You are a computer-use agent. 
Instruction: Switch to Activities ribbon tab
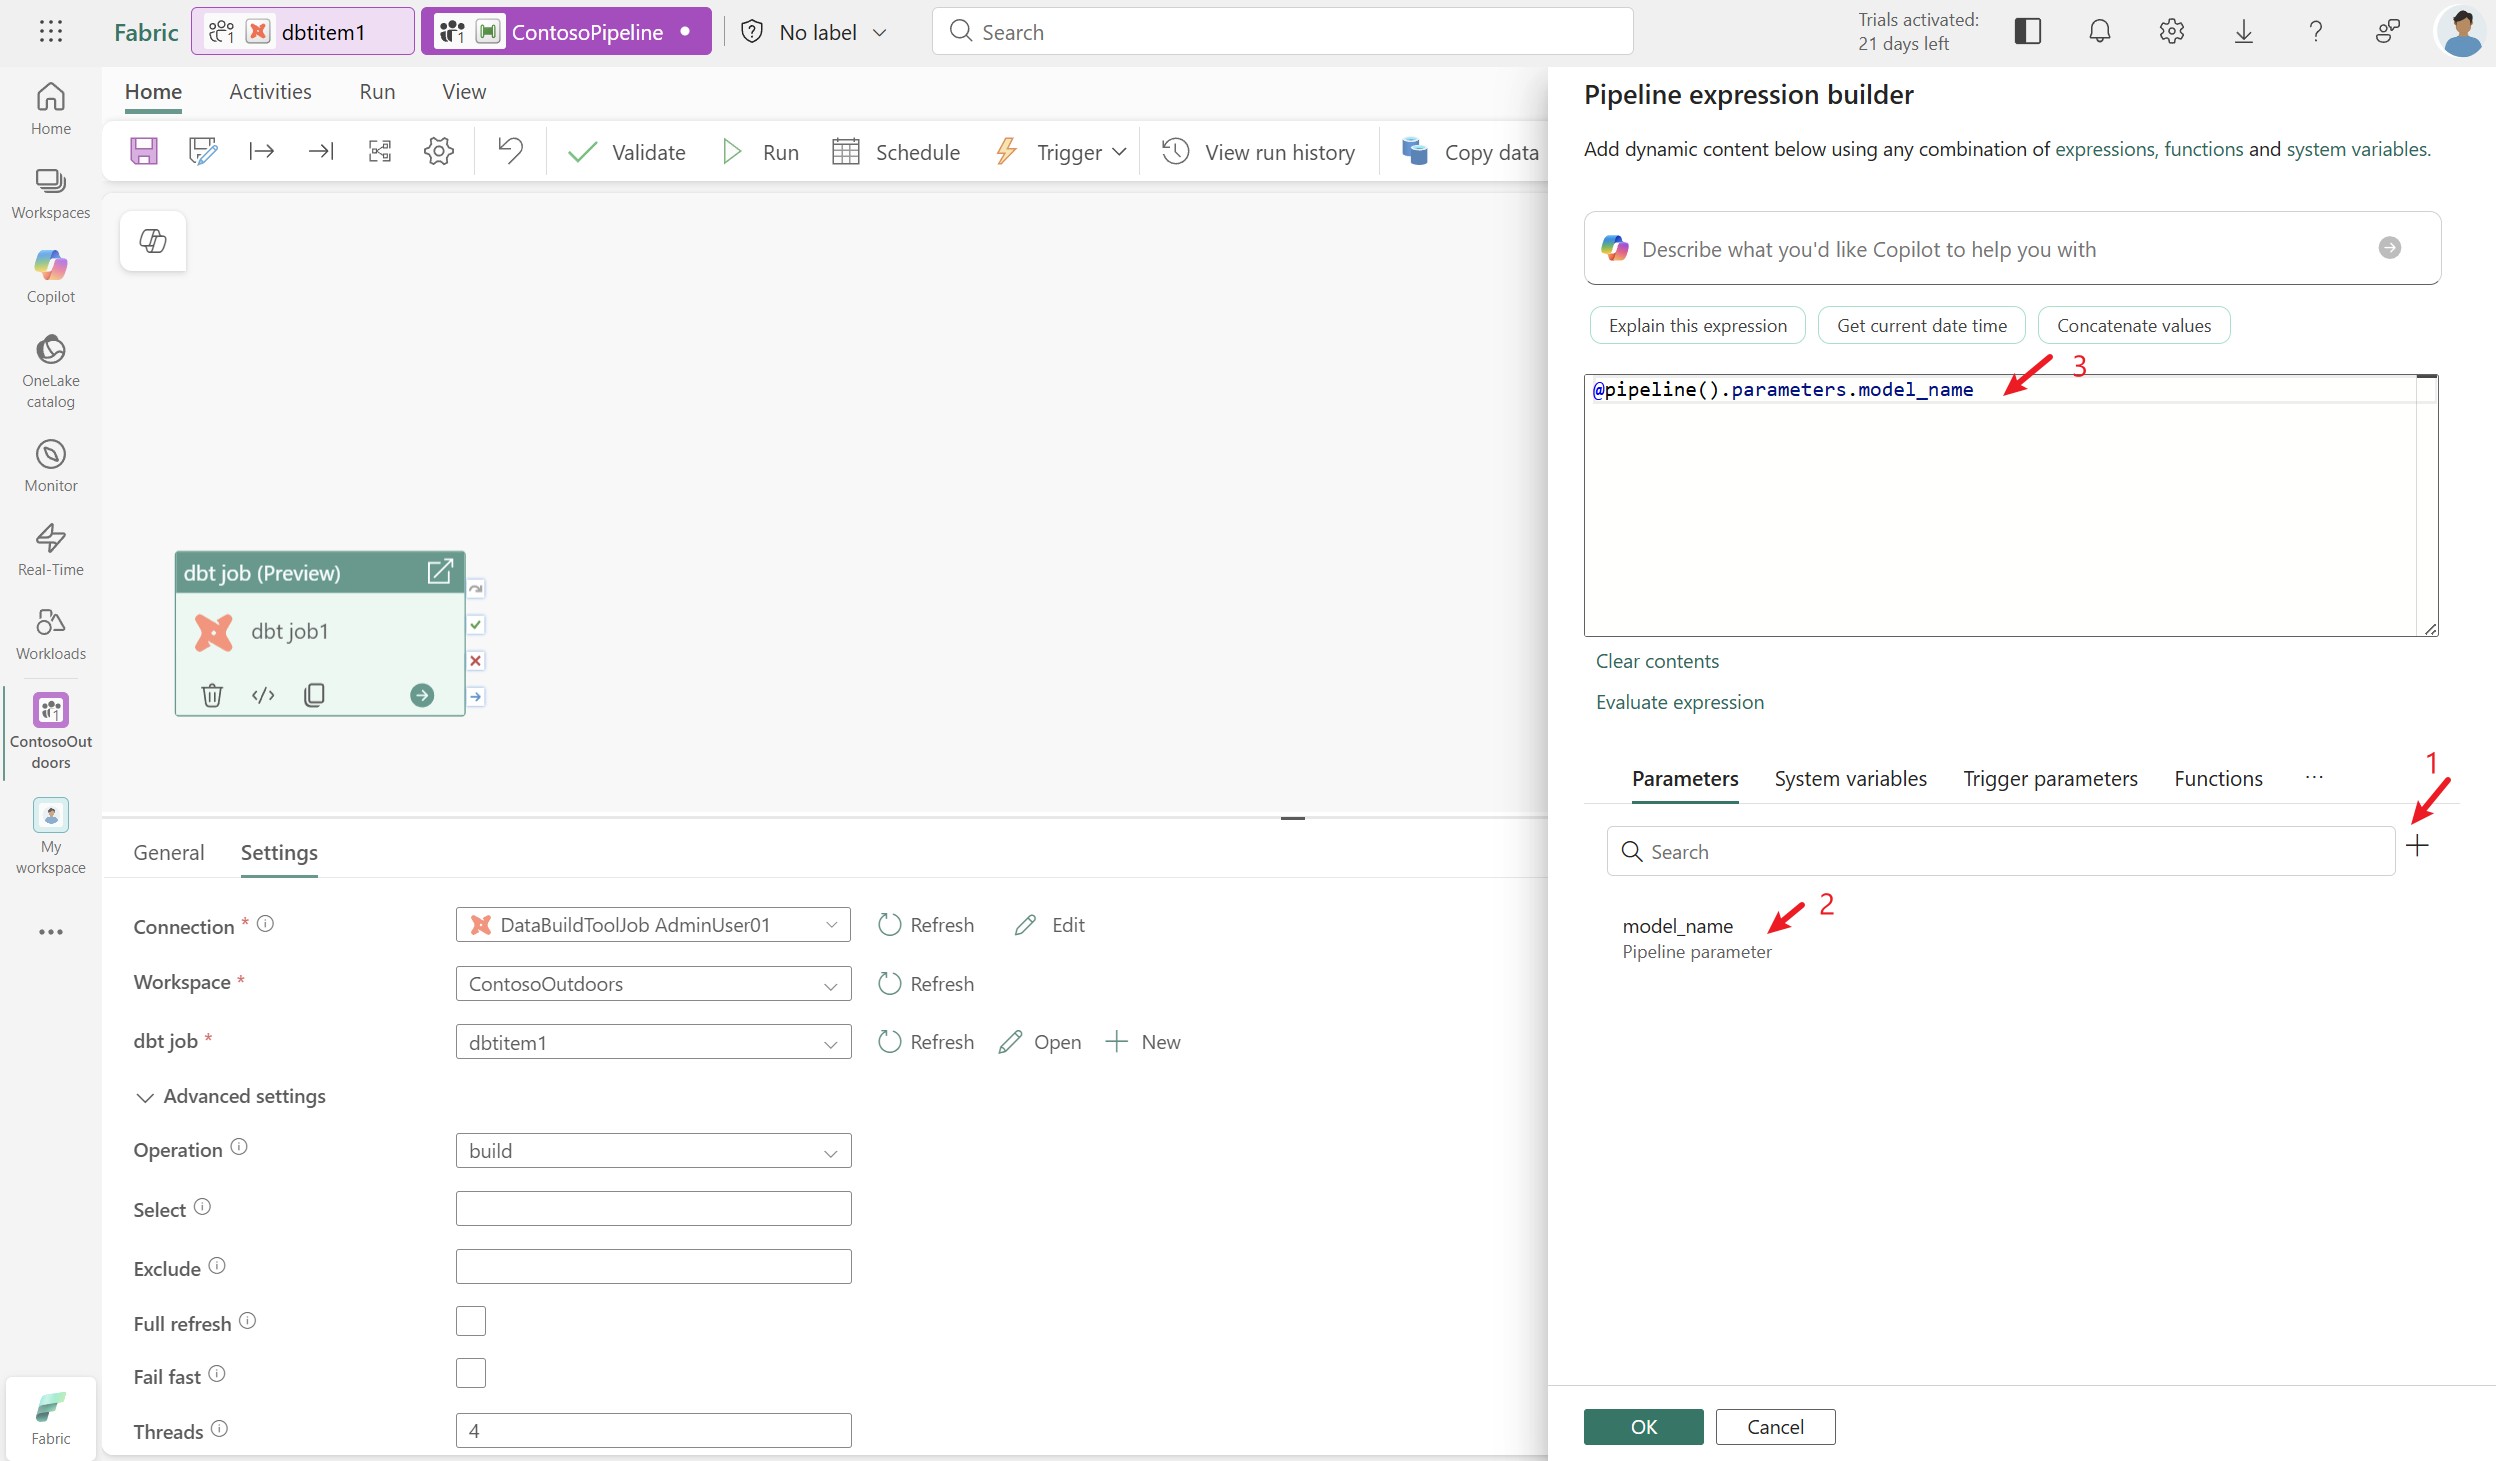click(x=270, y=92)
